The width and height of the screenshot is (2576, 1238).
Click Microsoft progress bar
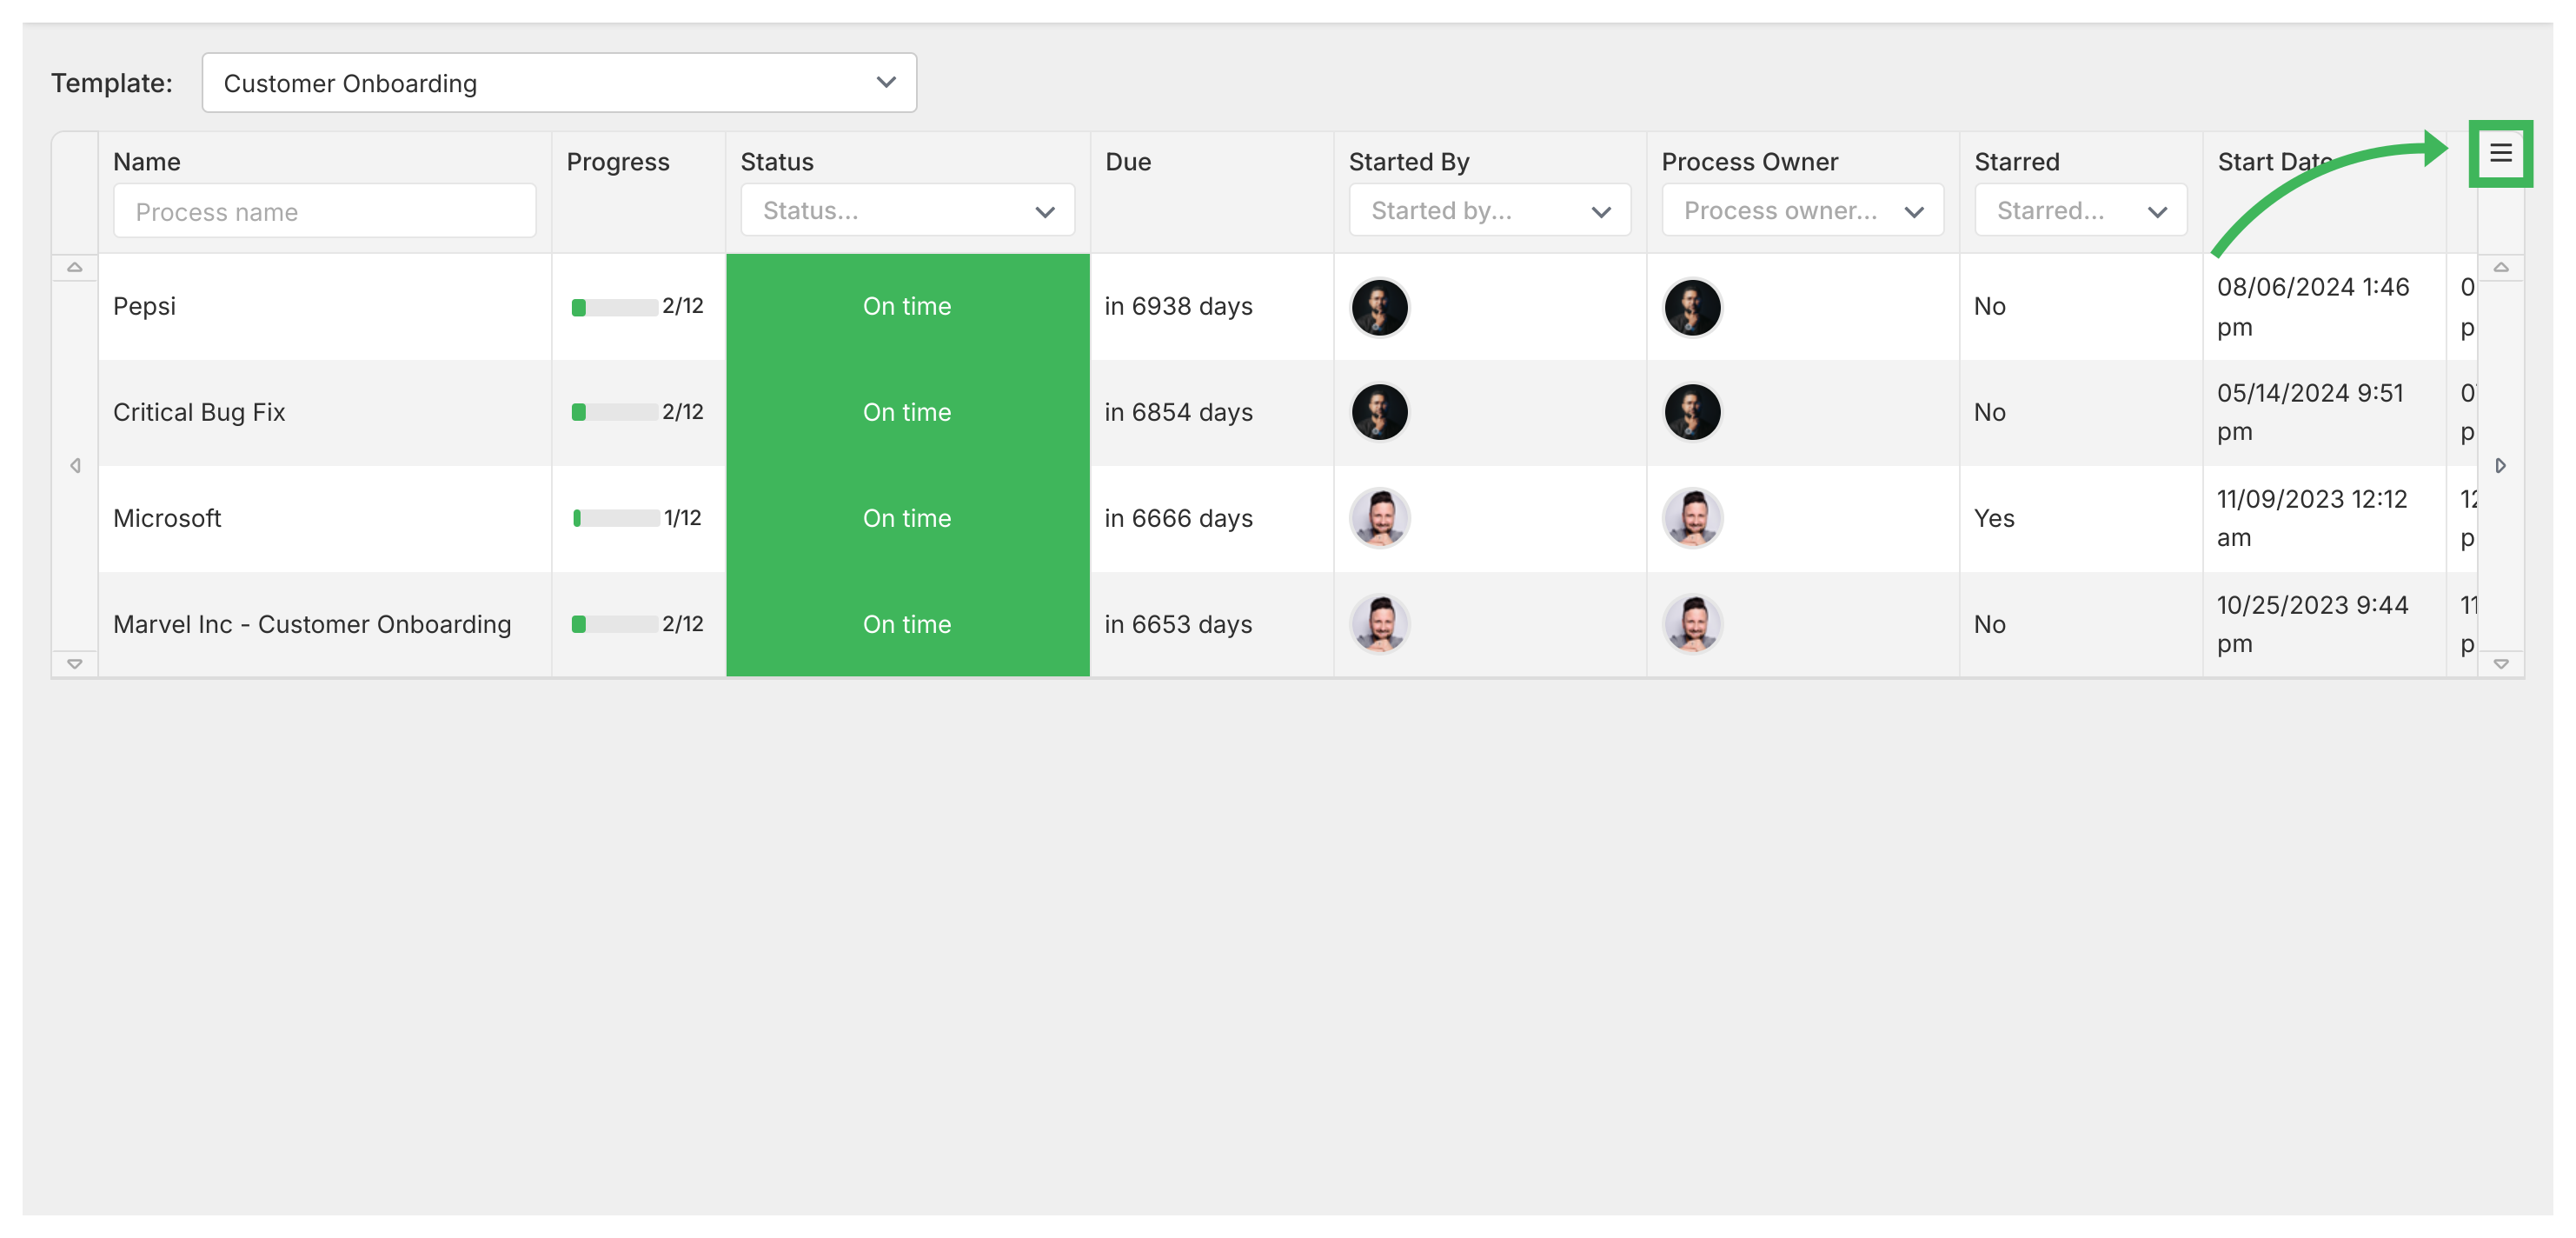pos(616,518)
